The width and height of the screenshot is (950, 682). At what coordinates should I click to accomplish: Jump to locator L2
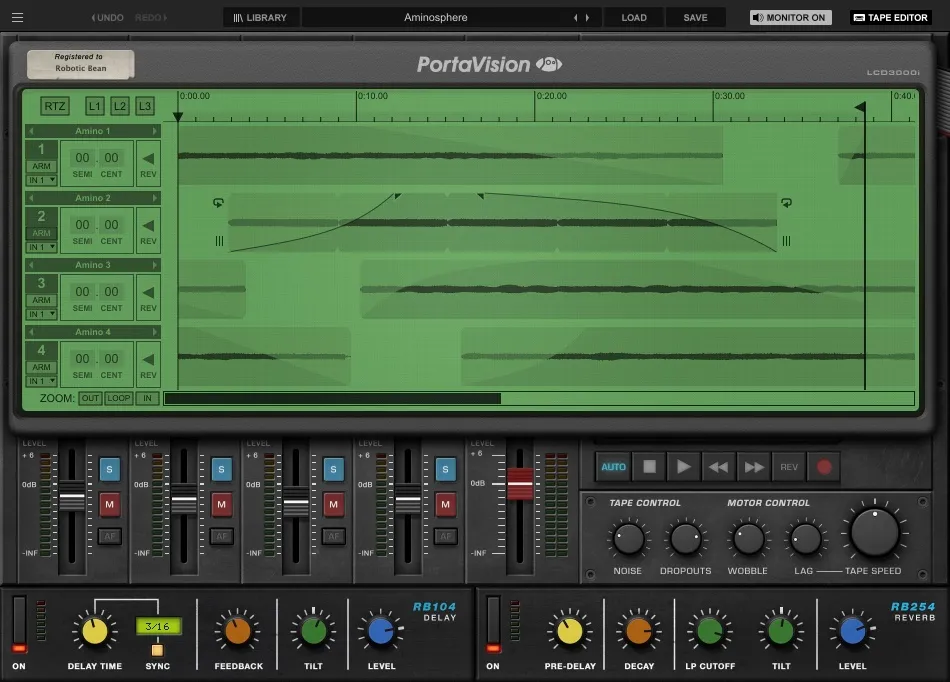(120, 107)
